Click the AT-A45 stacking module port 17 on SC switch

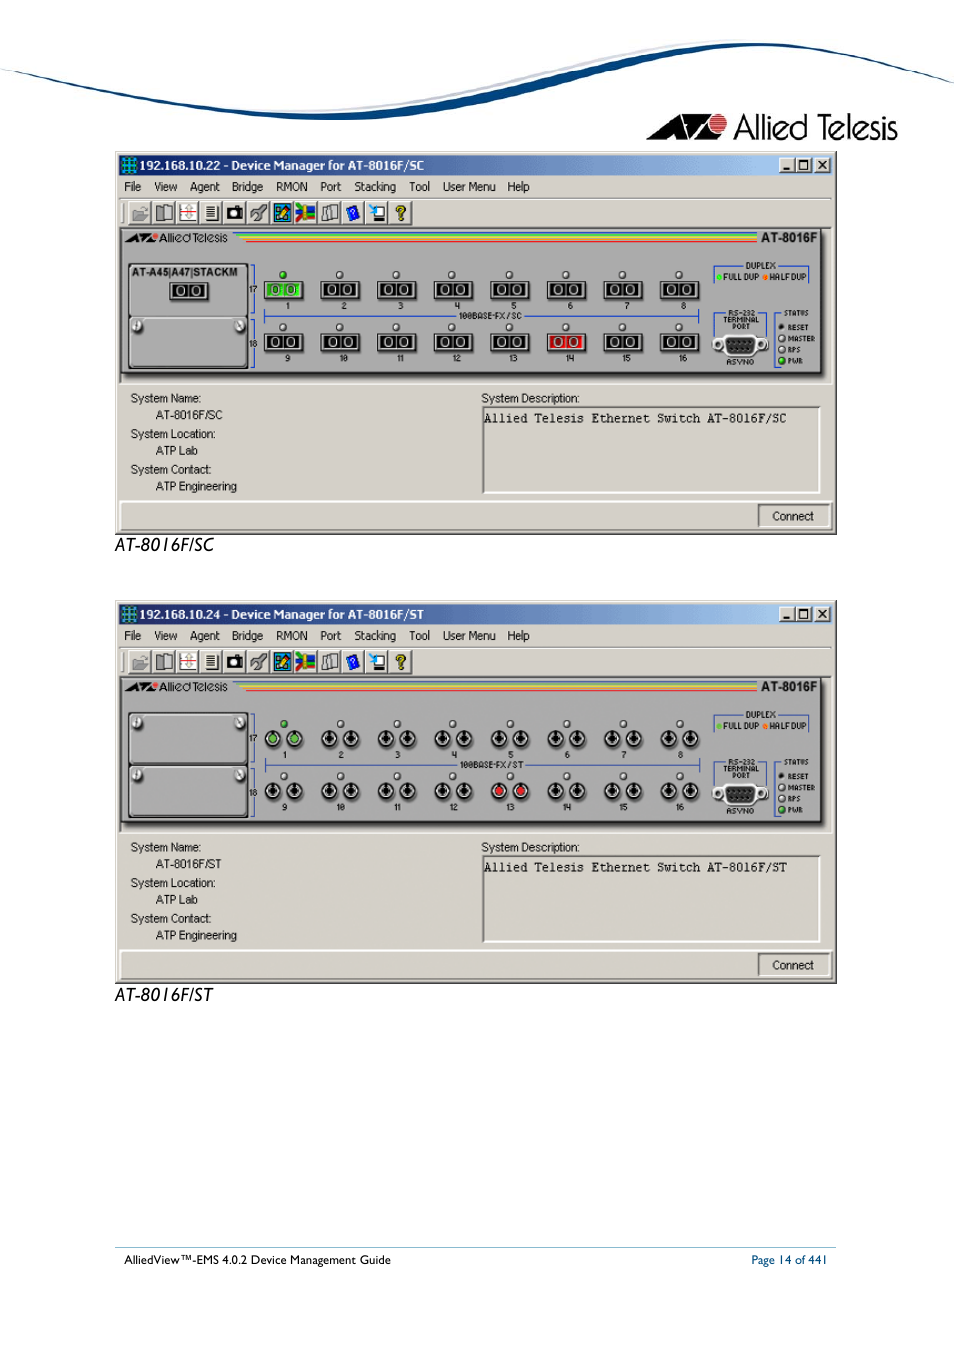tap(189, 291)
